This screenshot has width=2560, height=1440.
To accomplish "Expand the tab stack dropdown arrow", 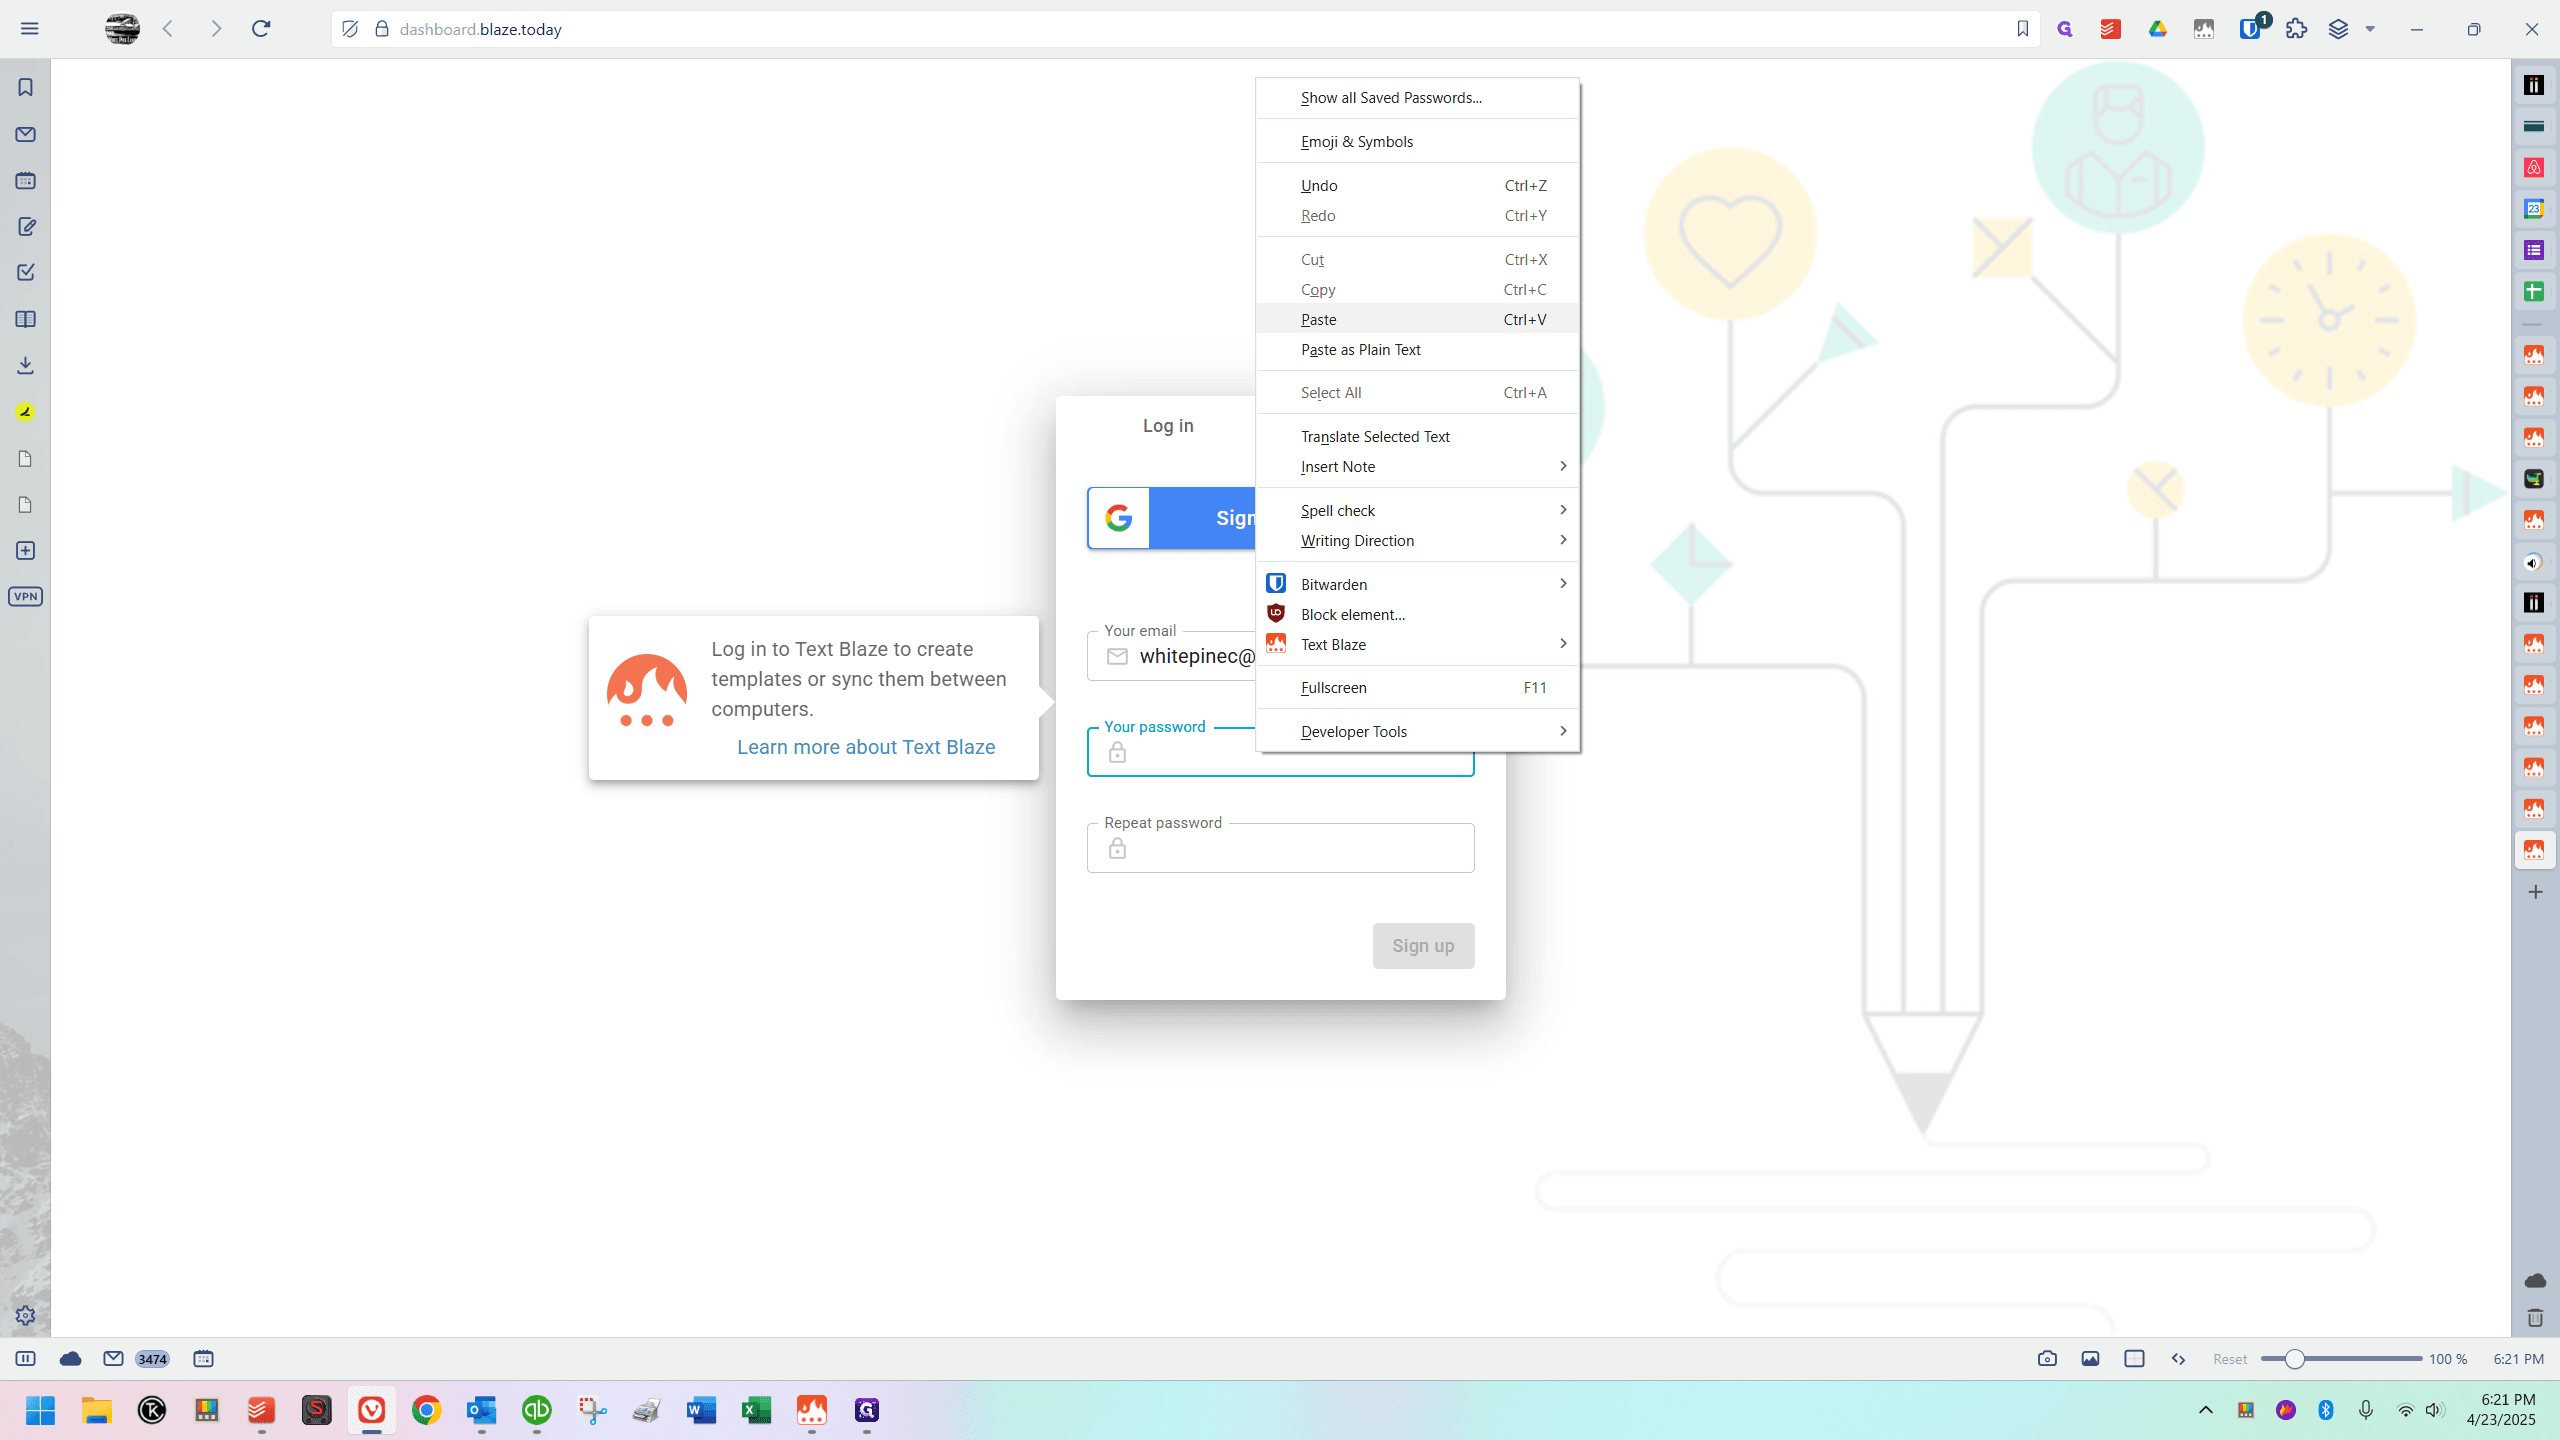I will pos(2370,29).
